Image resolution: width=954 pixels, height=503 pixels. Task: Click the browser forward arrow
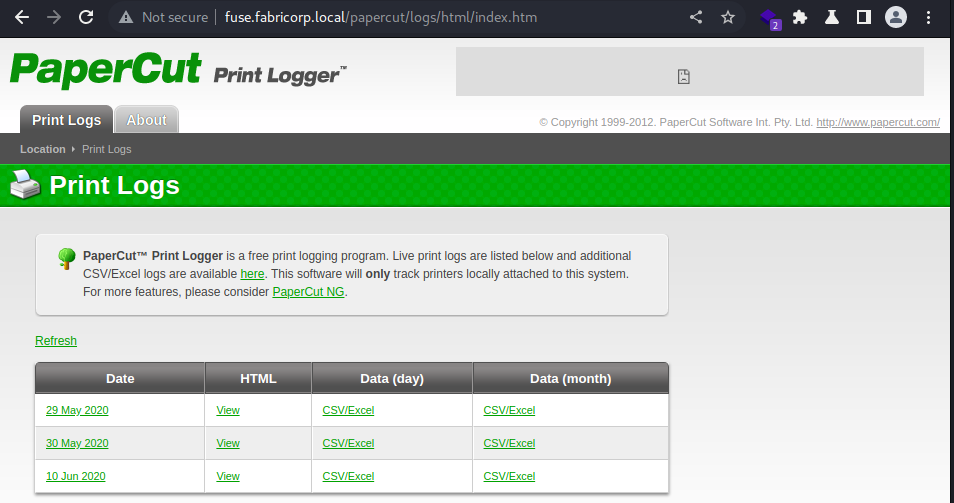click(54, 17)
